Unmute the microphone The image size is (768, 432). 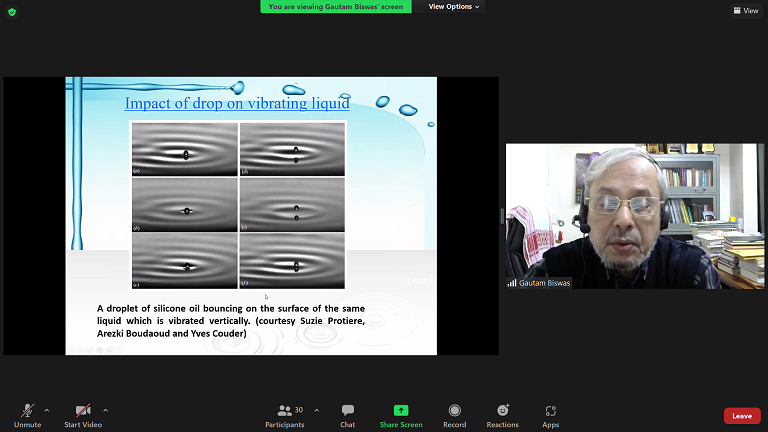(x=27, y=413)
